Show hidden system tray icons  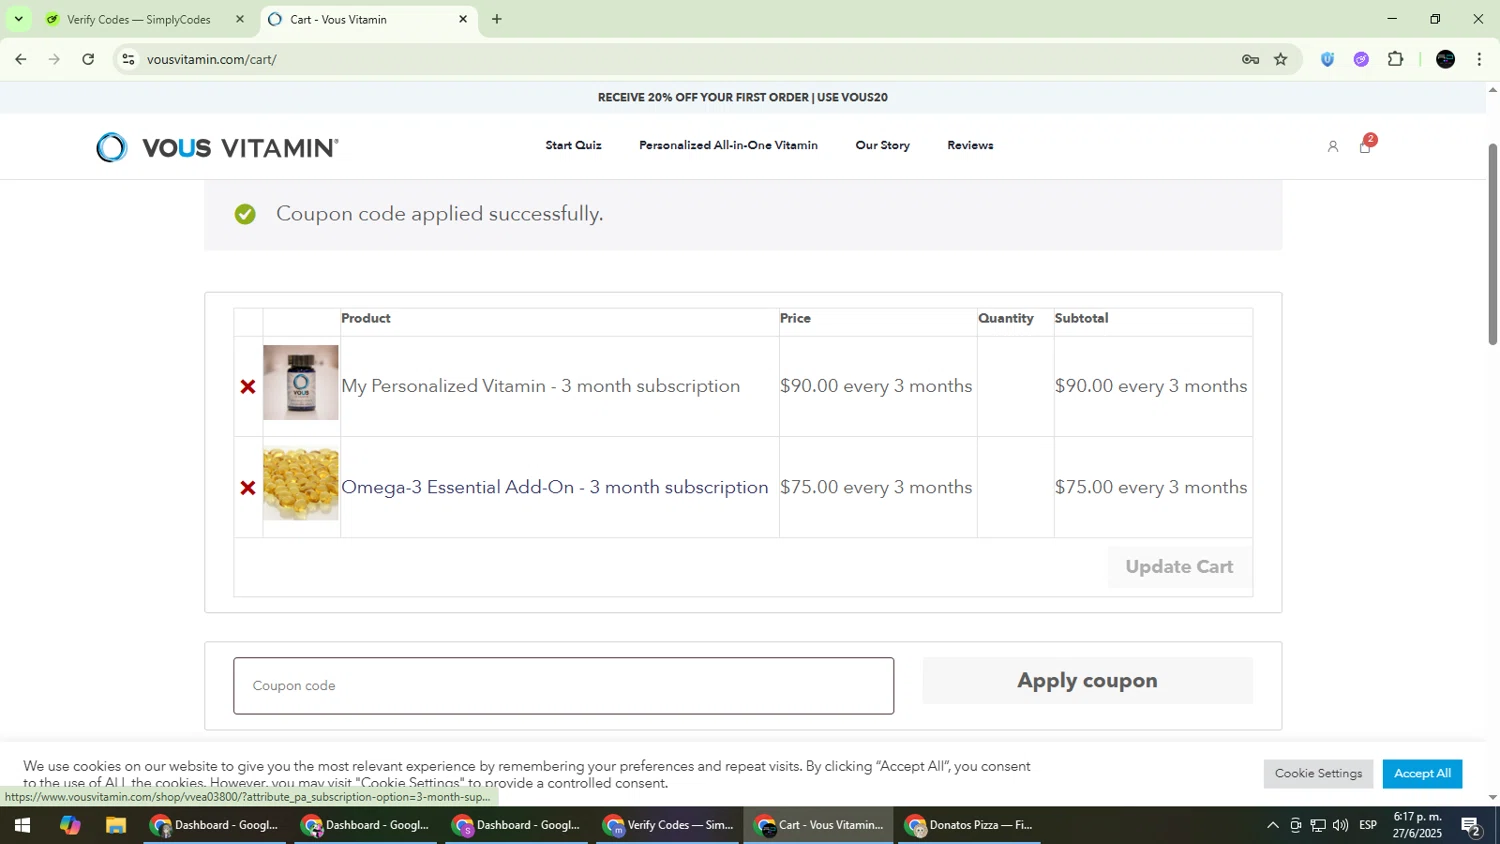(1272, 826)
